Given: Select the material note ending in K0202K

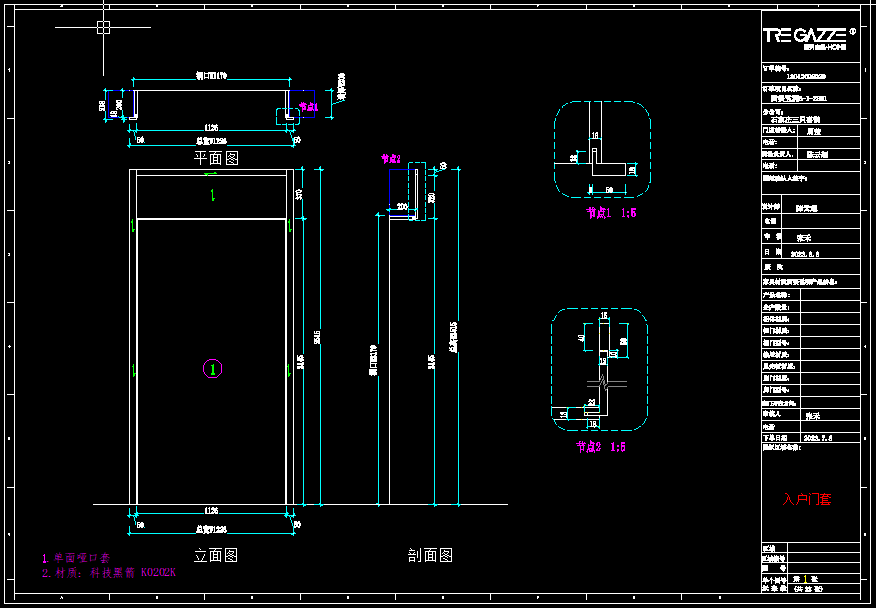Looking at the screenshot, I should tap(109, 573).
